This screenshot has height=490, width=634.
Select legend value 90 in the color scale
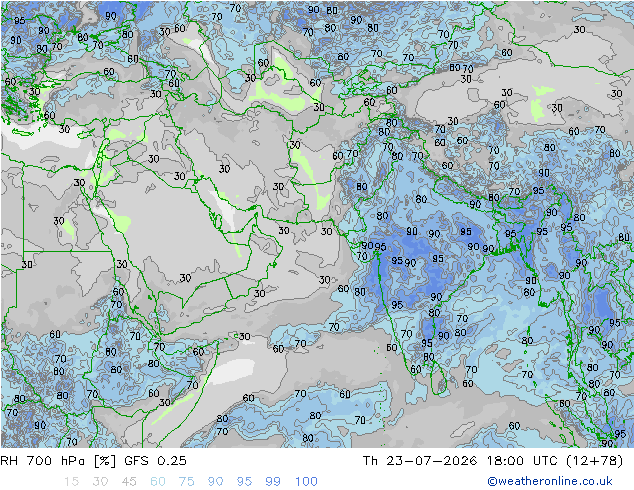(215, 482)
